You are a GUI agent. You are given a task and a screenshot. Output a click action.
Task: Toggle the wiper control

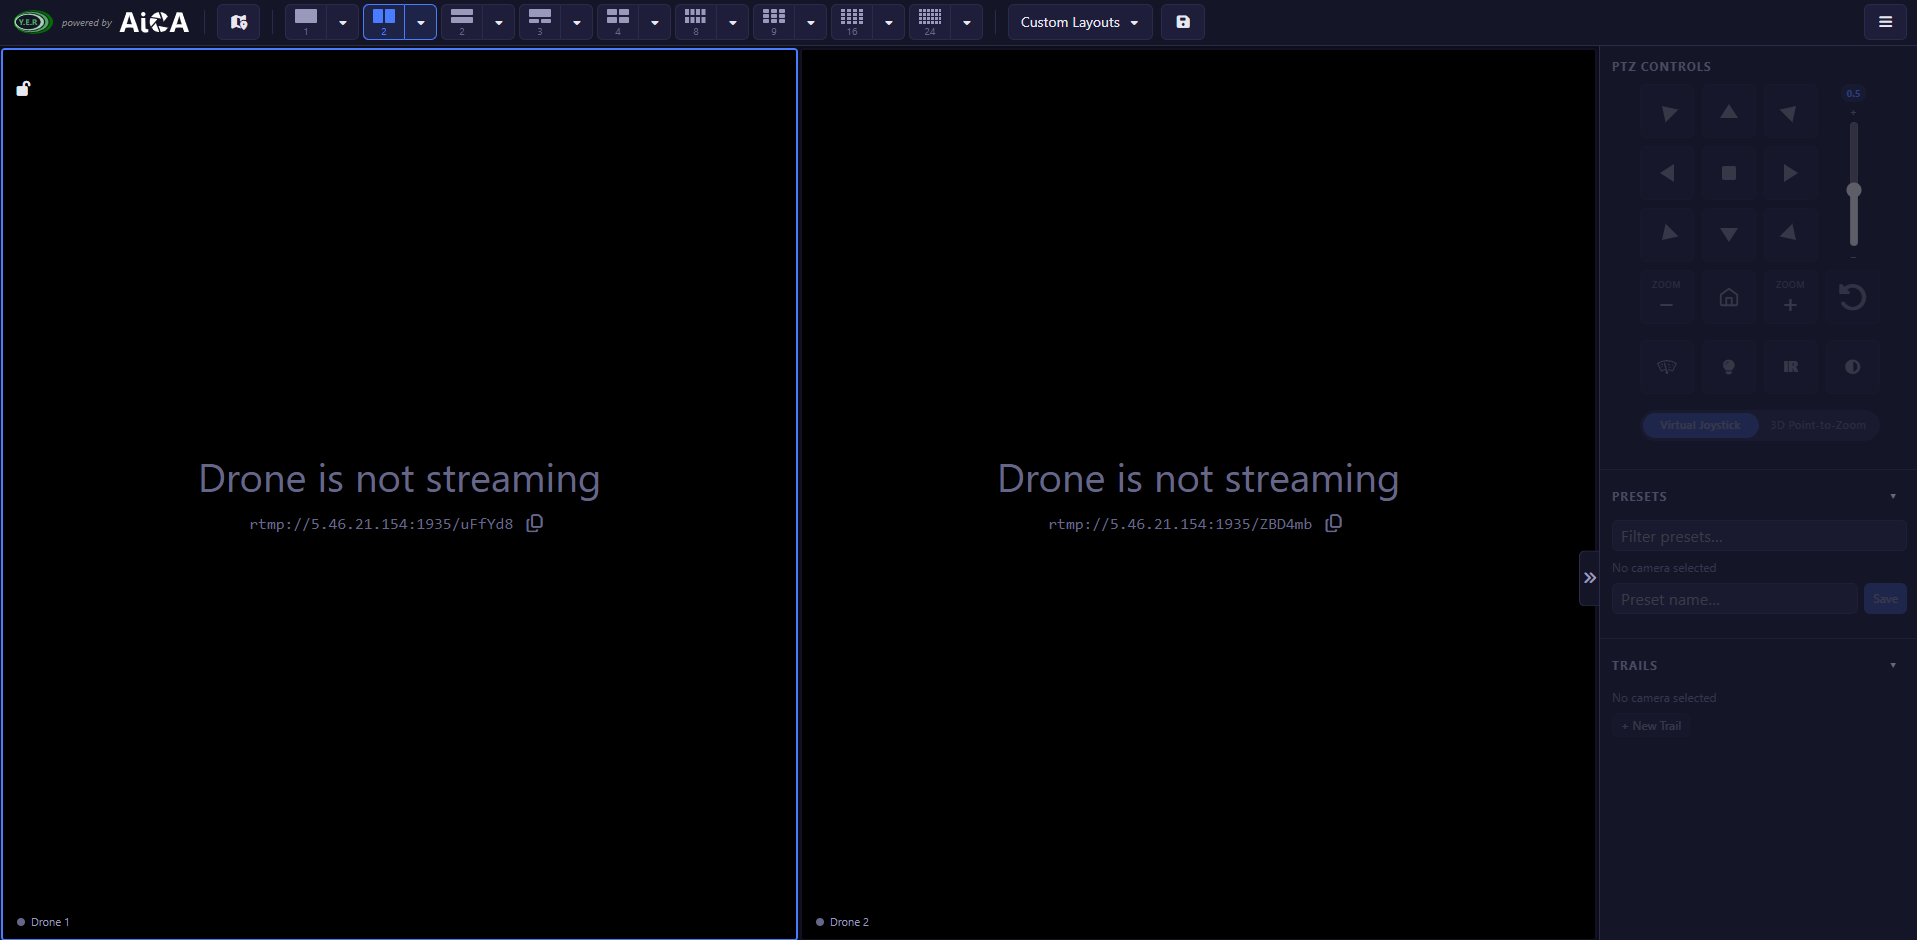[1666, 367]
